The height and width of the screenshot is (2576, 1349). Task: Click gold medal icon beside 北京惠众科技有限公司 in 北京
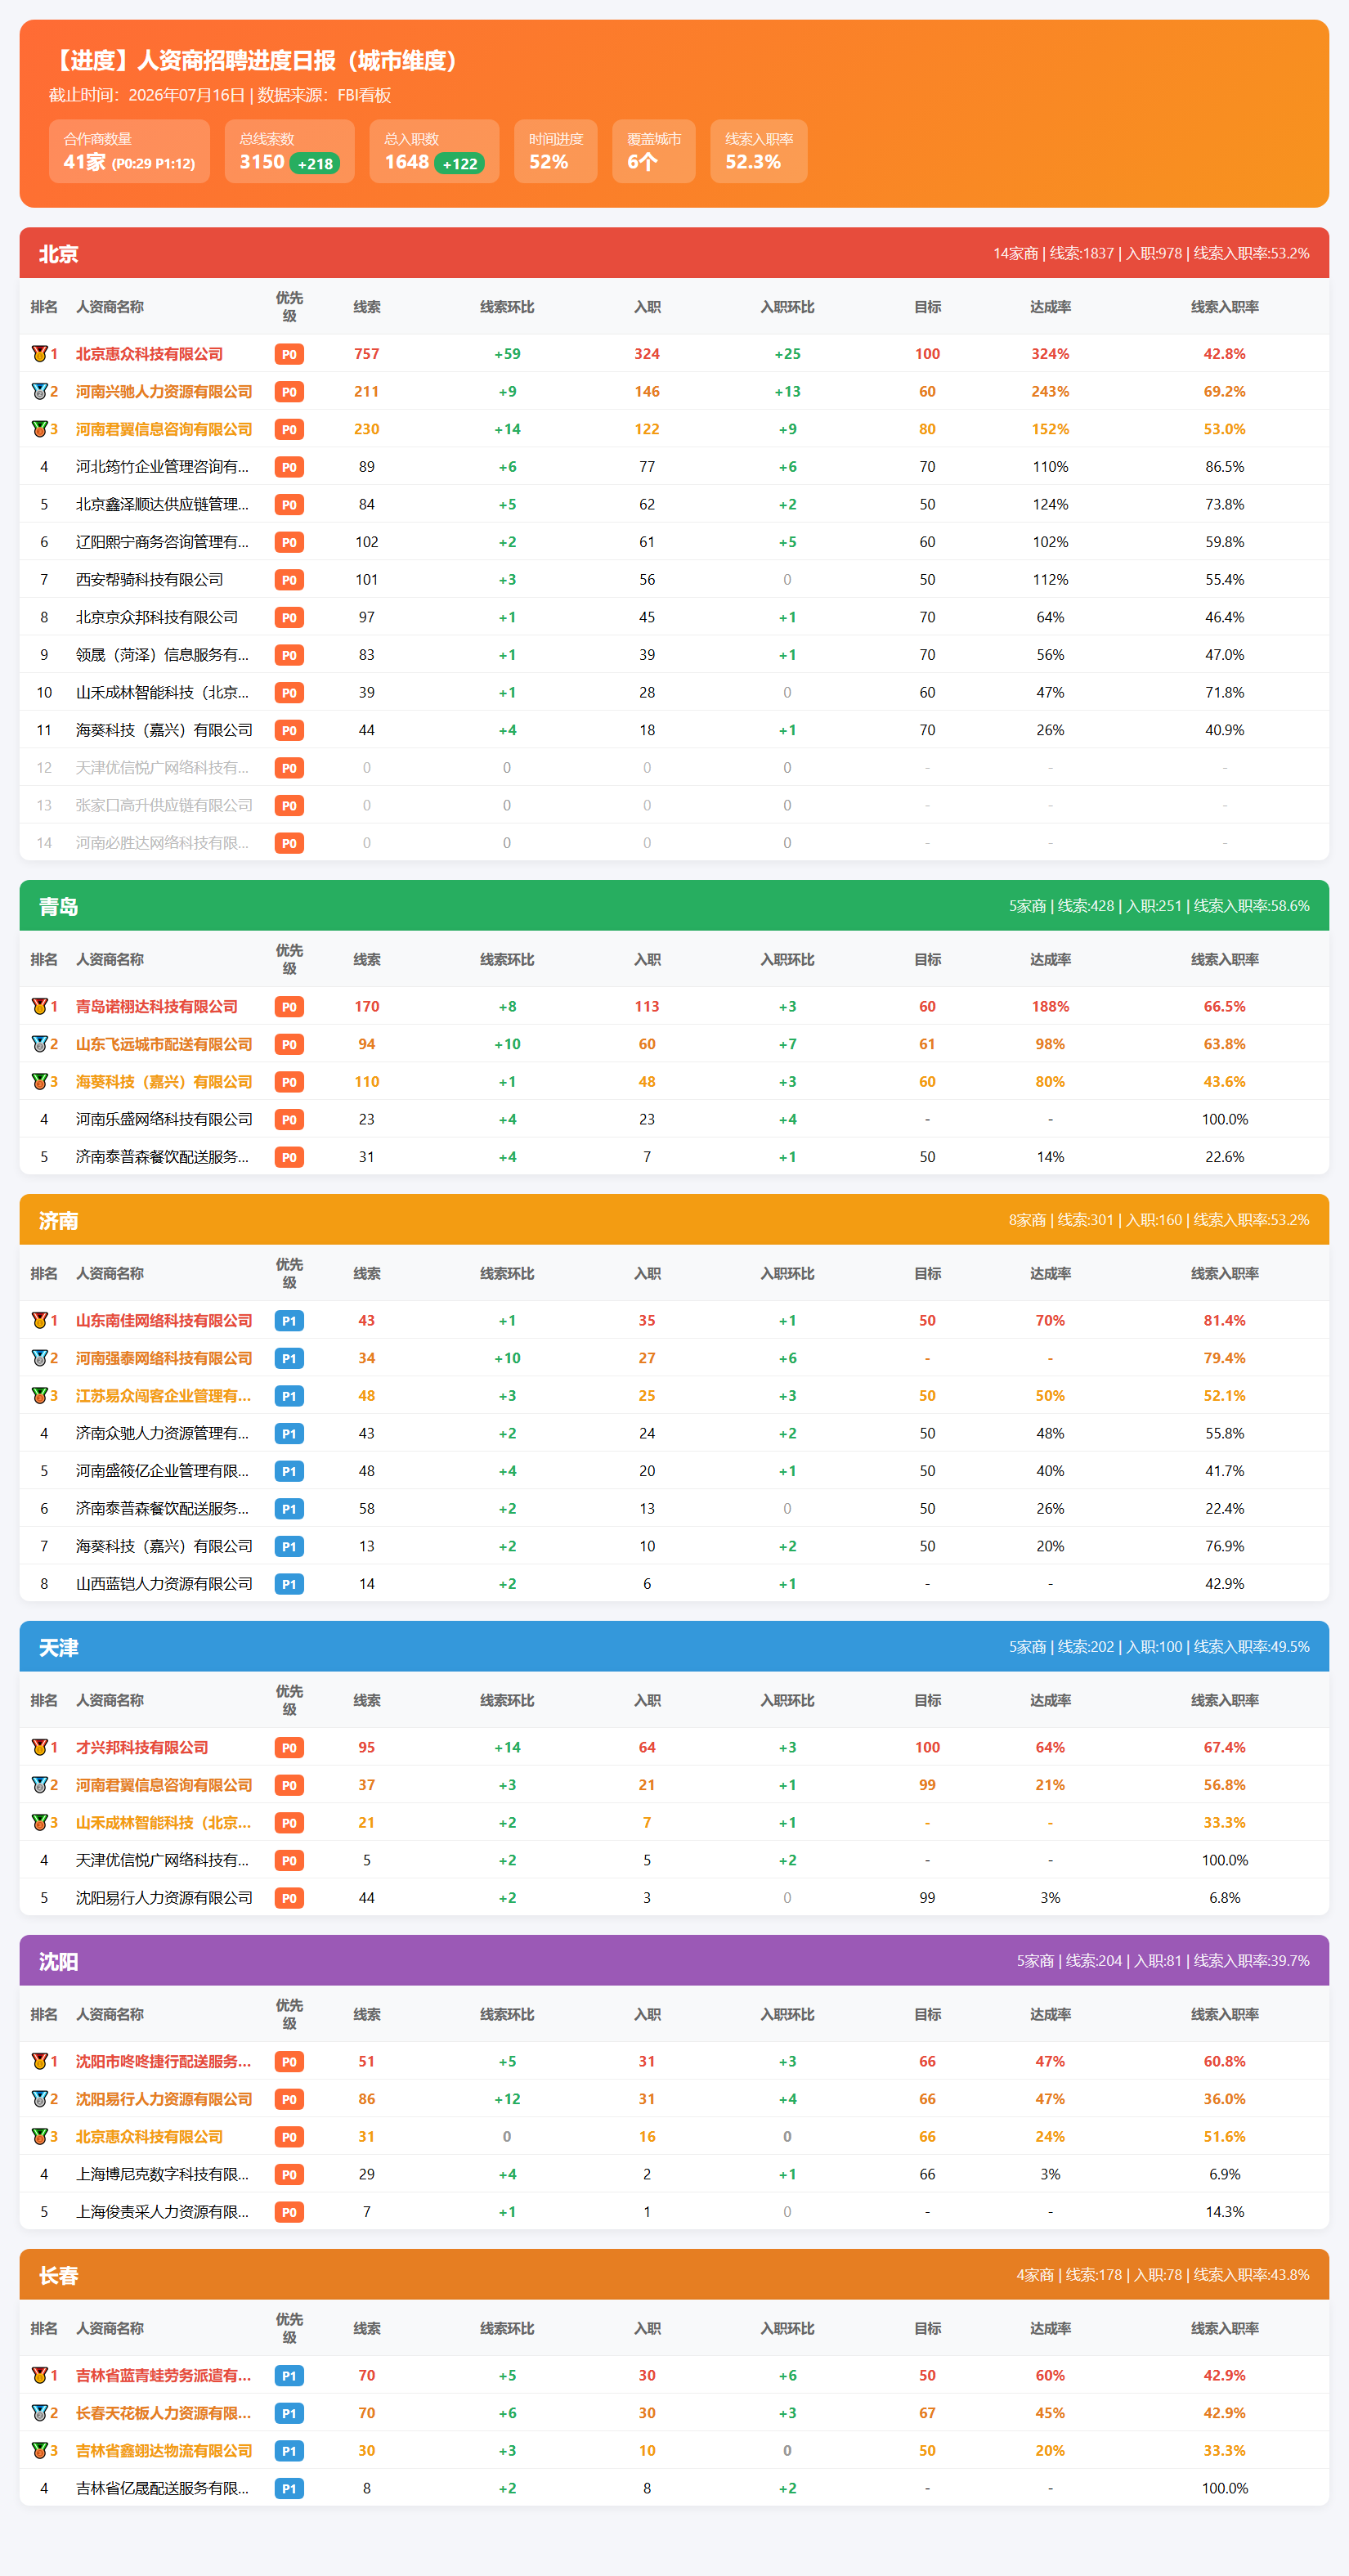point(39,354)
